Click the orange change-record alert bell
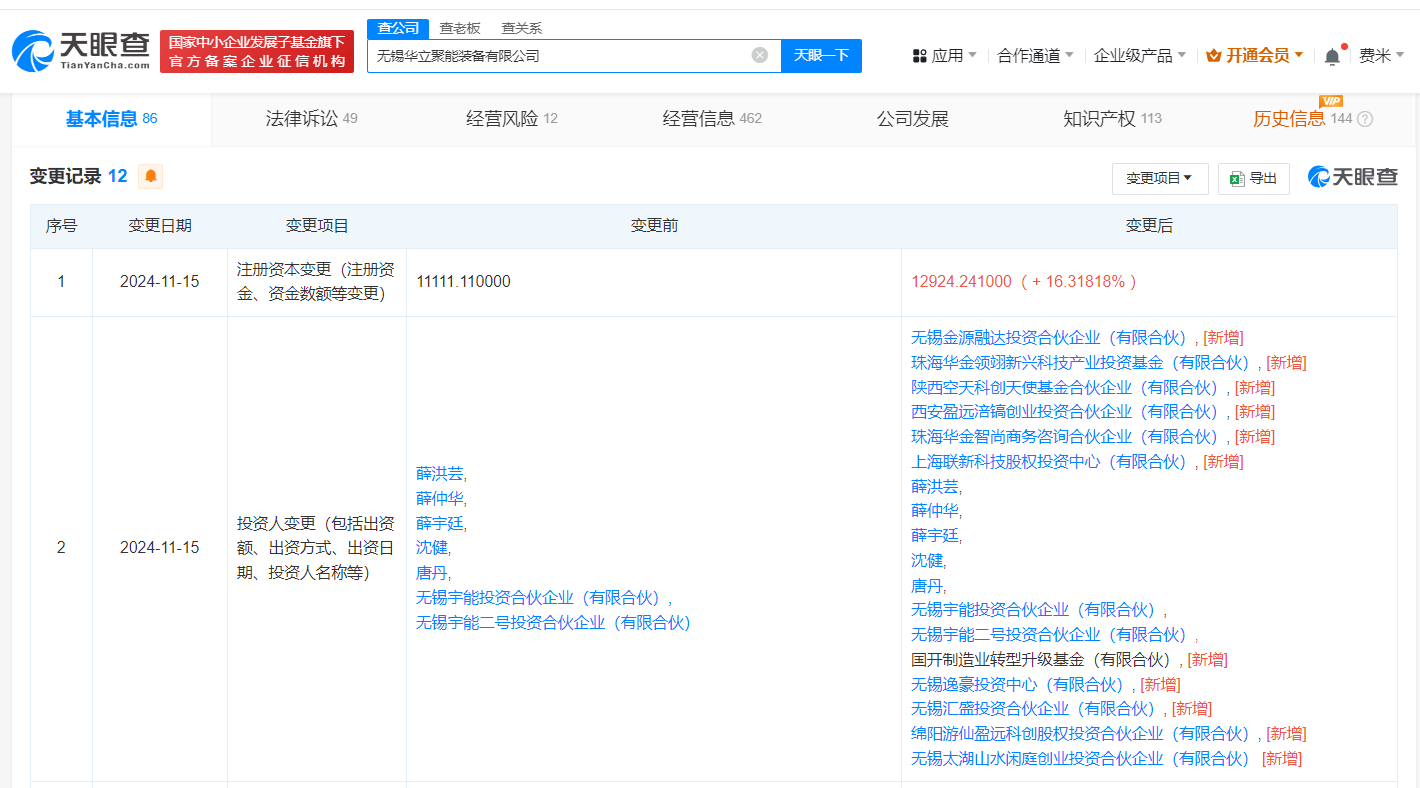 [x=151, y=177]
